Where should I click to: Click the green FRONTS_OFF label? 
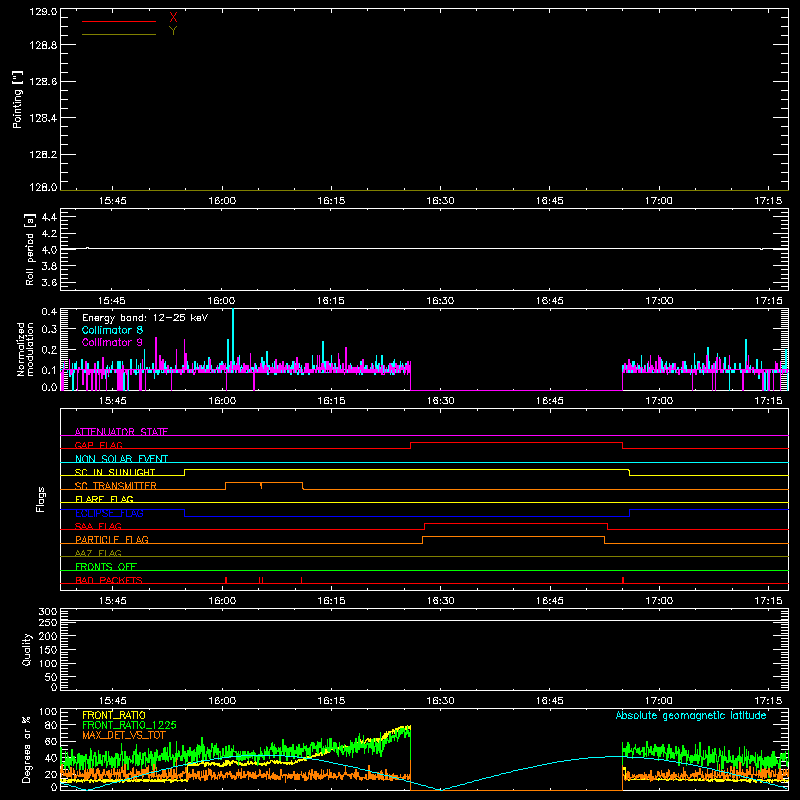pyautogui.click(x=106, y=566)
